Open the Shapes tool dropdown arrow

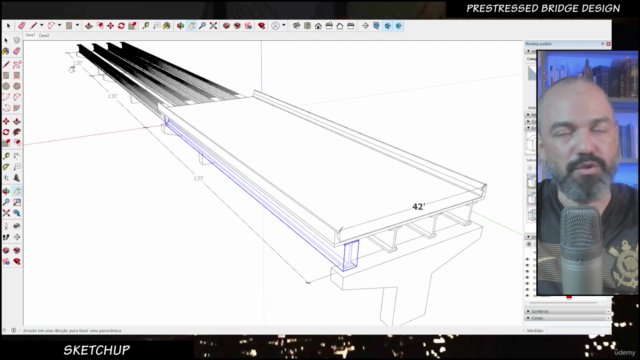pyautogui.click(x=77, y=26)
